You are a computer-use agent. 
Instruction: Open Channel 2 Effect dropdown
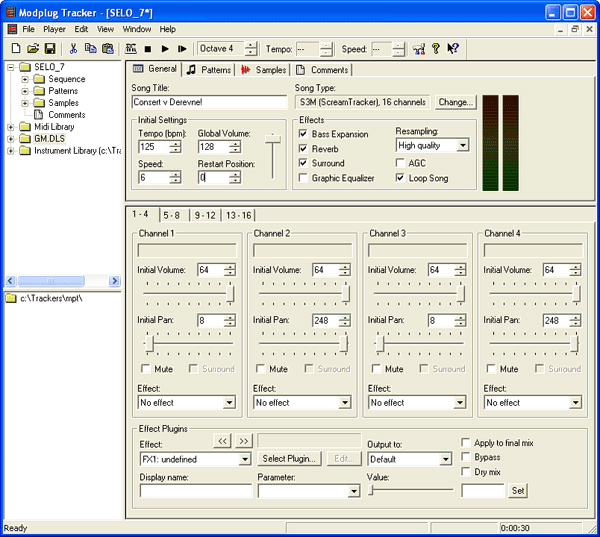pyautogui.click(x=344, y=402)
